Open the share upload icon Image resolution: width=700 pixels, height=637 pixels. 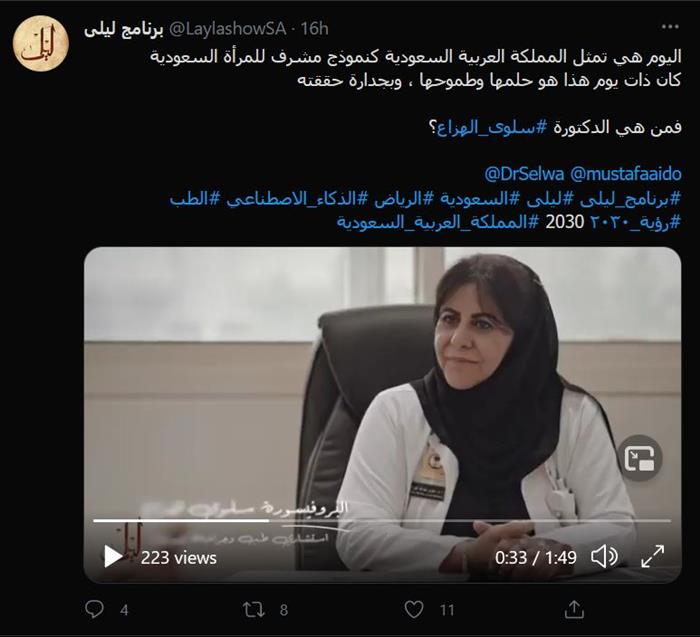[x=574, y=609]
